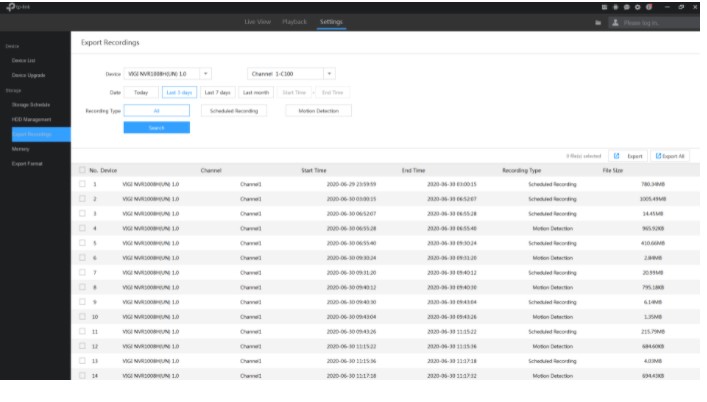This screenshot has height=402, width=707.
Task: Click the Start Time date field
Action: [294, 92]
